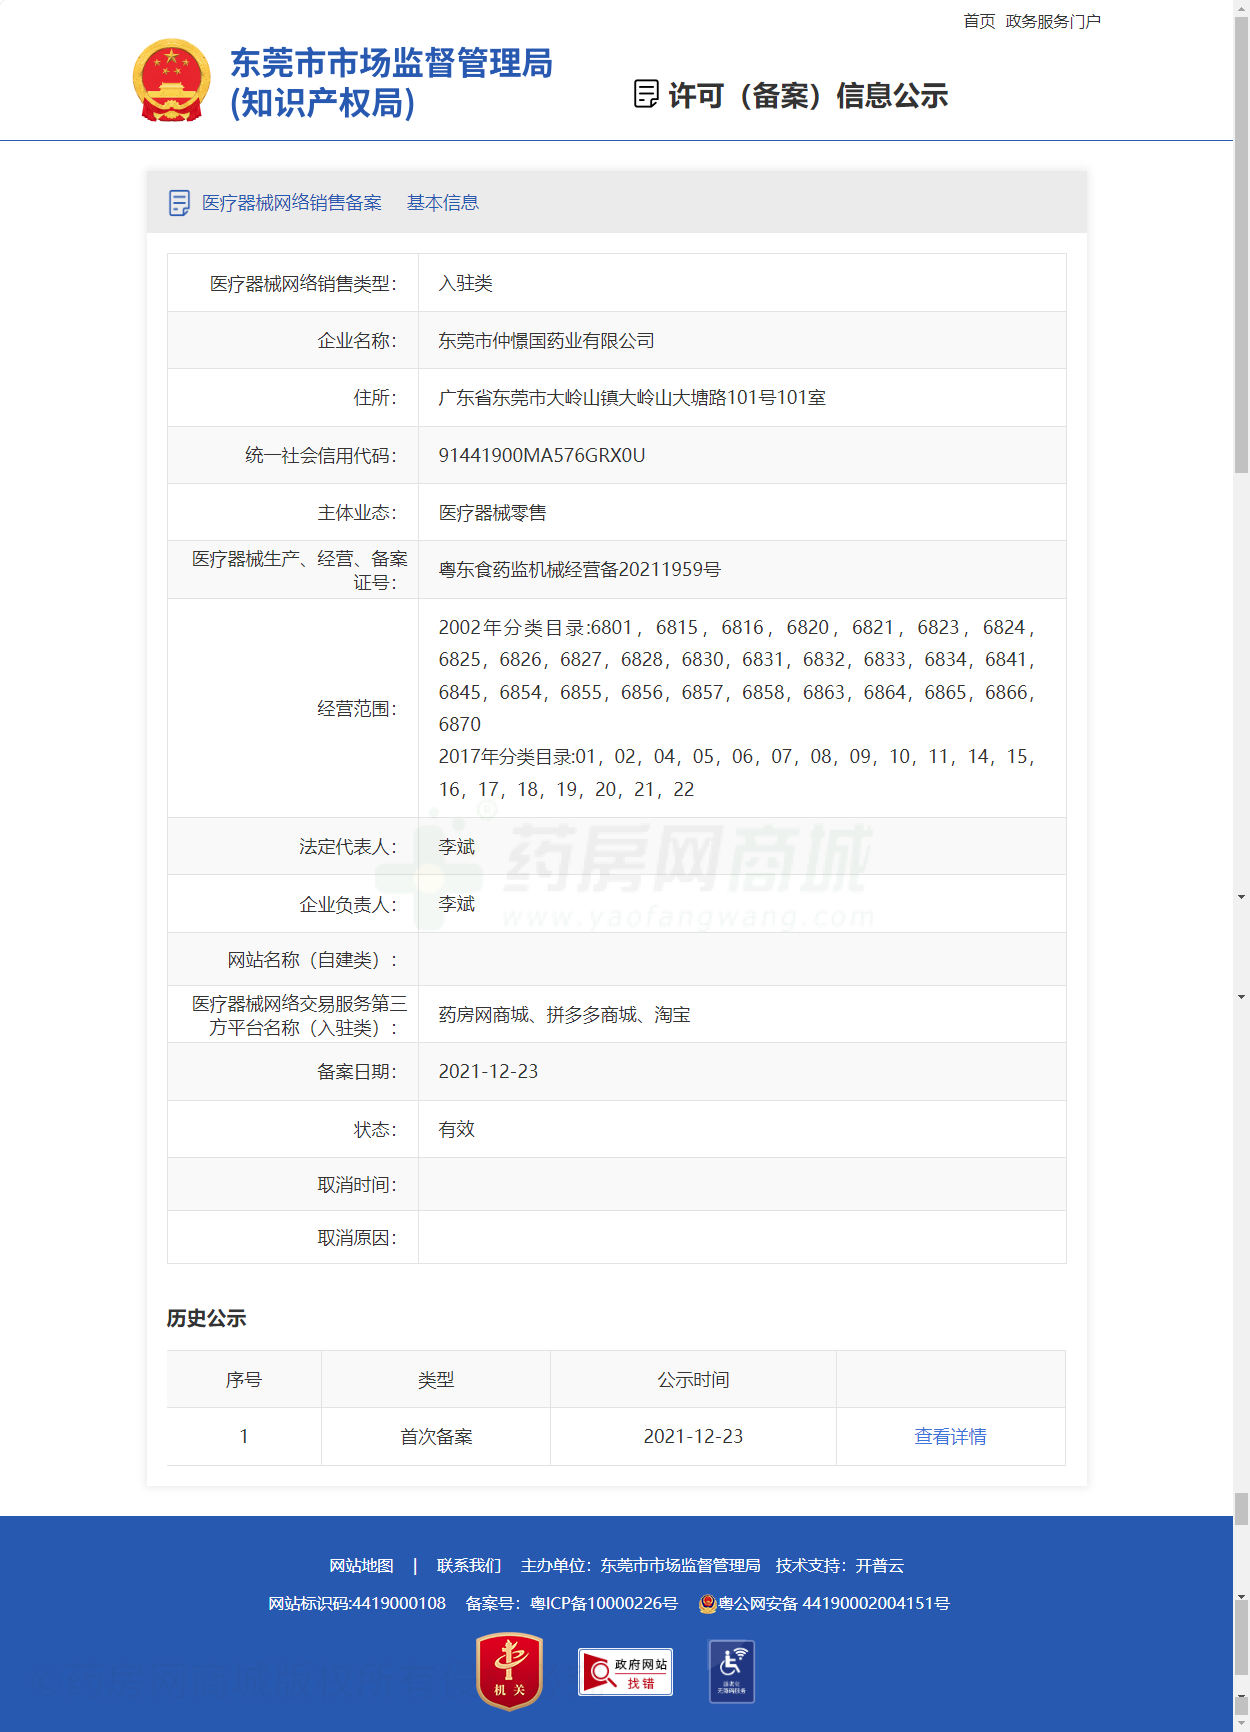Click 主办单位：东莞市市场监督管理局 footer text
Viewport: 1250px width, 1732px height.
[640, 1565]
